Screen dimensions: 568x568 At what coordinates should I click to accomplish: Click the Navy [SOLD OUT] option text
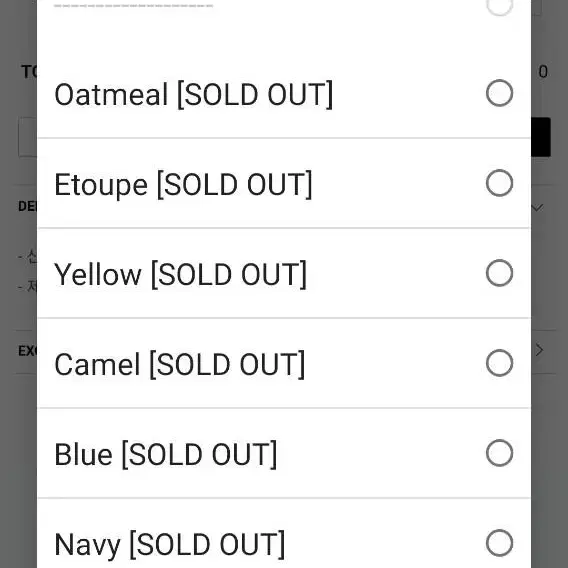[170, 544]
